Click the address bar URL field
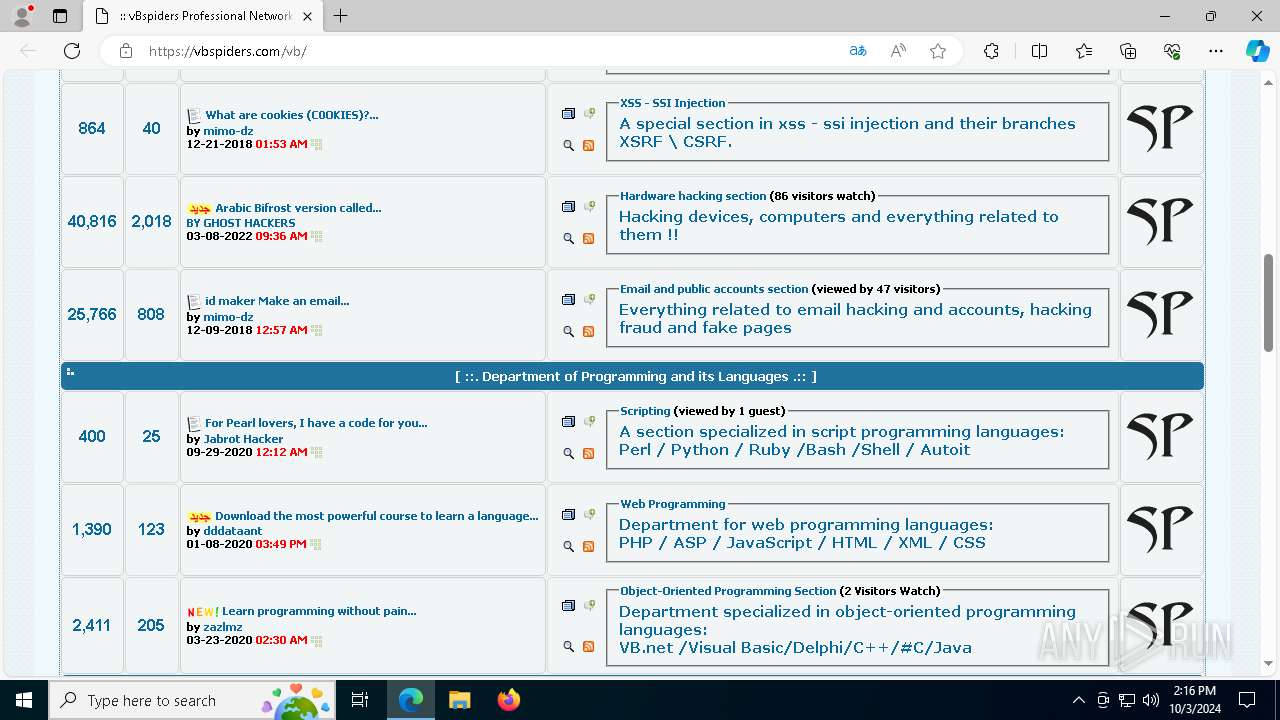The height and width of the screenshot is (720, 1280). coord(490,51)
